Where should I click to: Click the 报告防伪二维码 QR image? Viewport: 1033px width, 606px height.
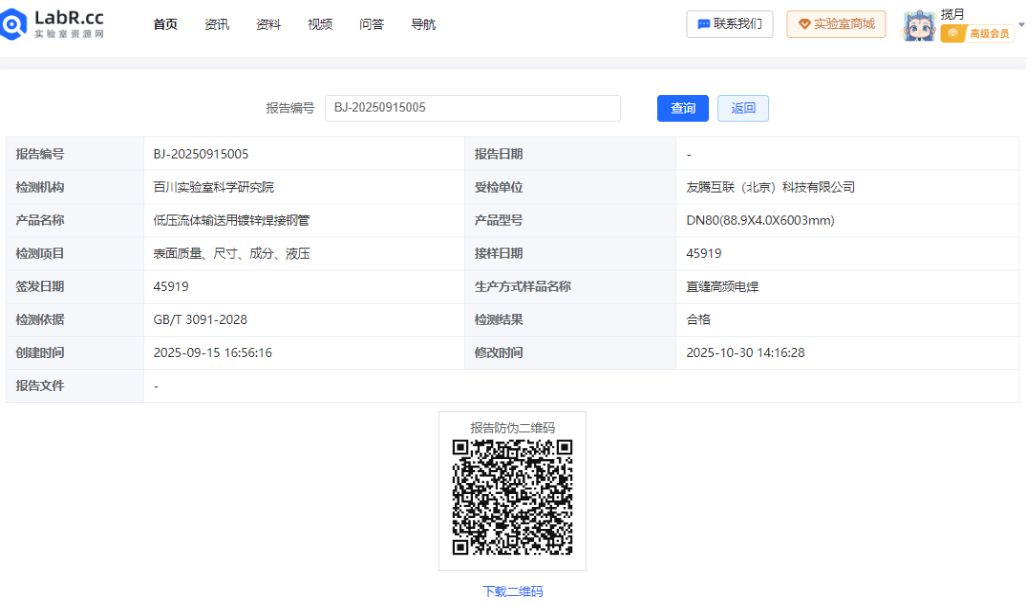coord(512,497)
